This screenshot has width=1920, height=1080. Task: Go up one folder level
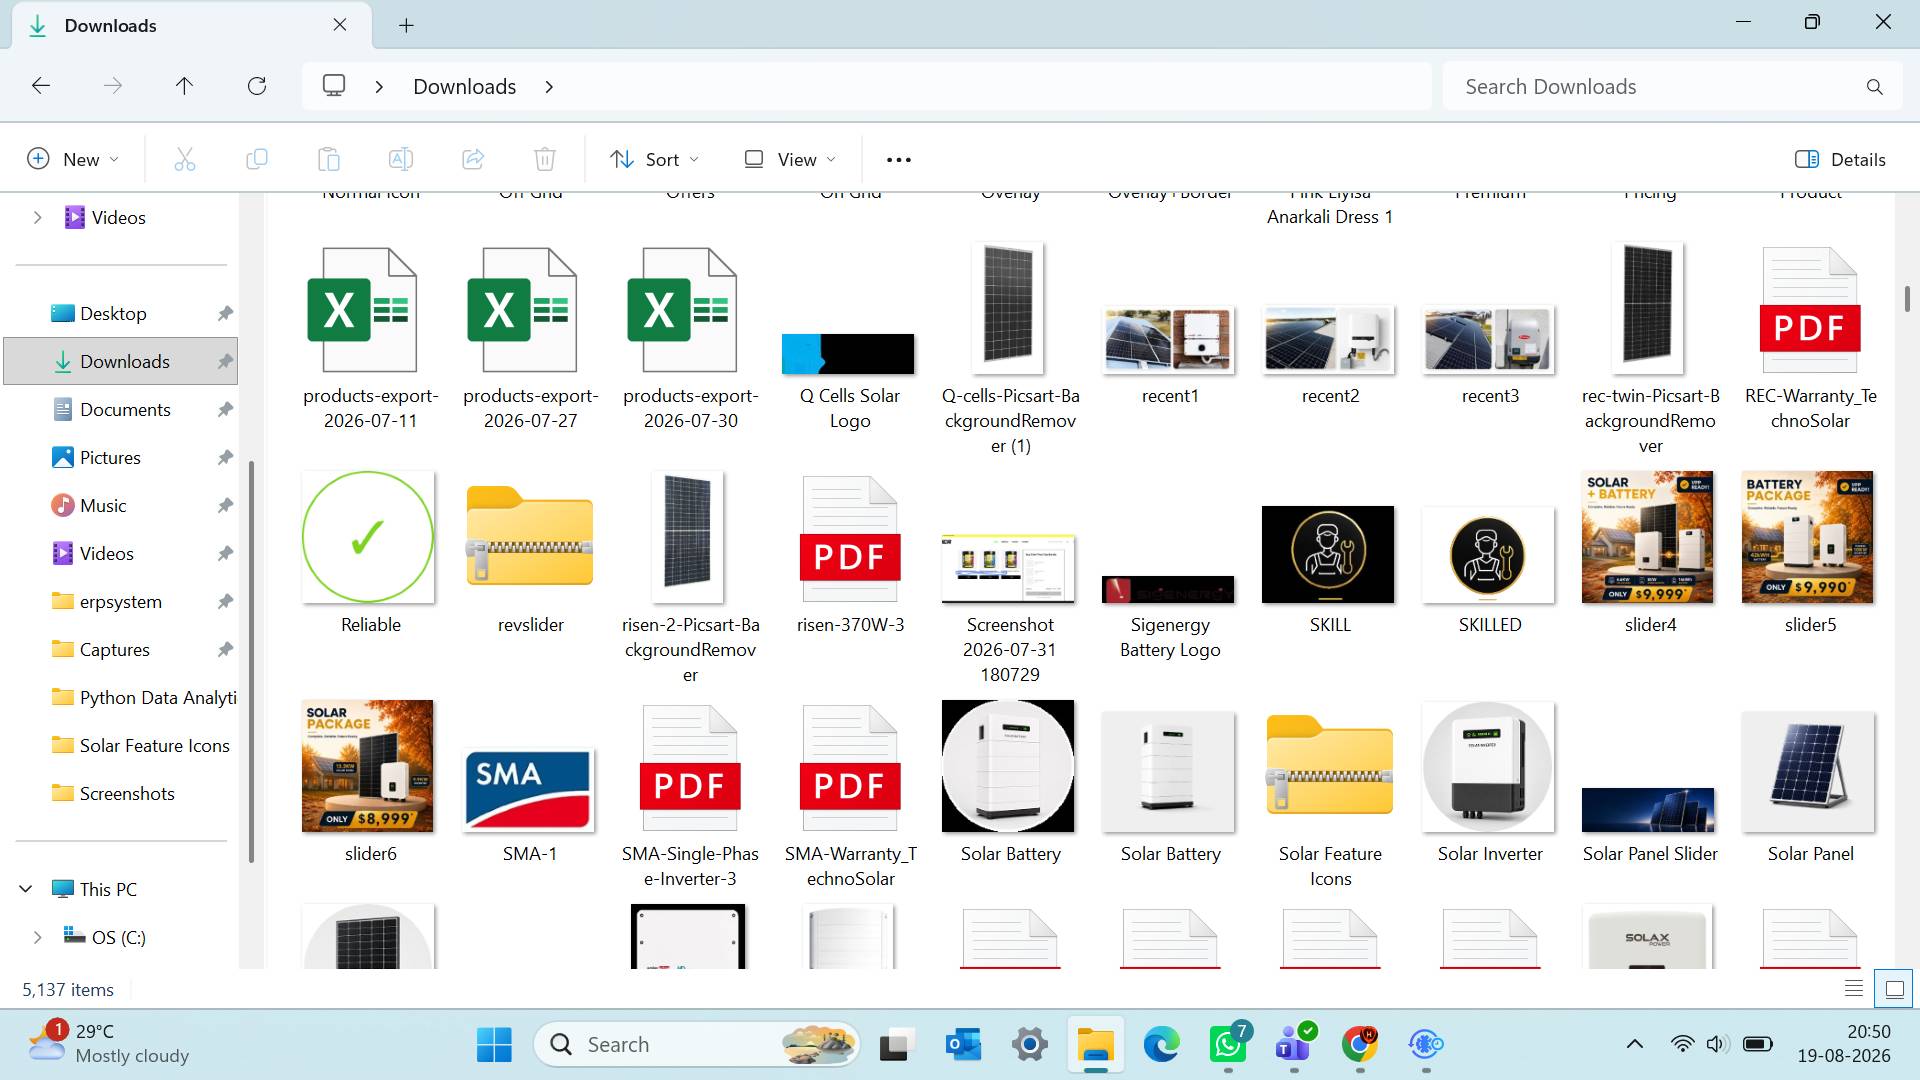pos(184,86)
